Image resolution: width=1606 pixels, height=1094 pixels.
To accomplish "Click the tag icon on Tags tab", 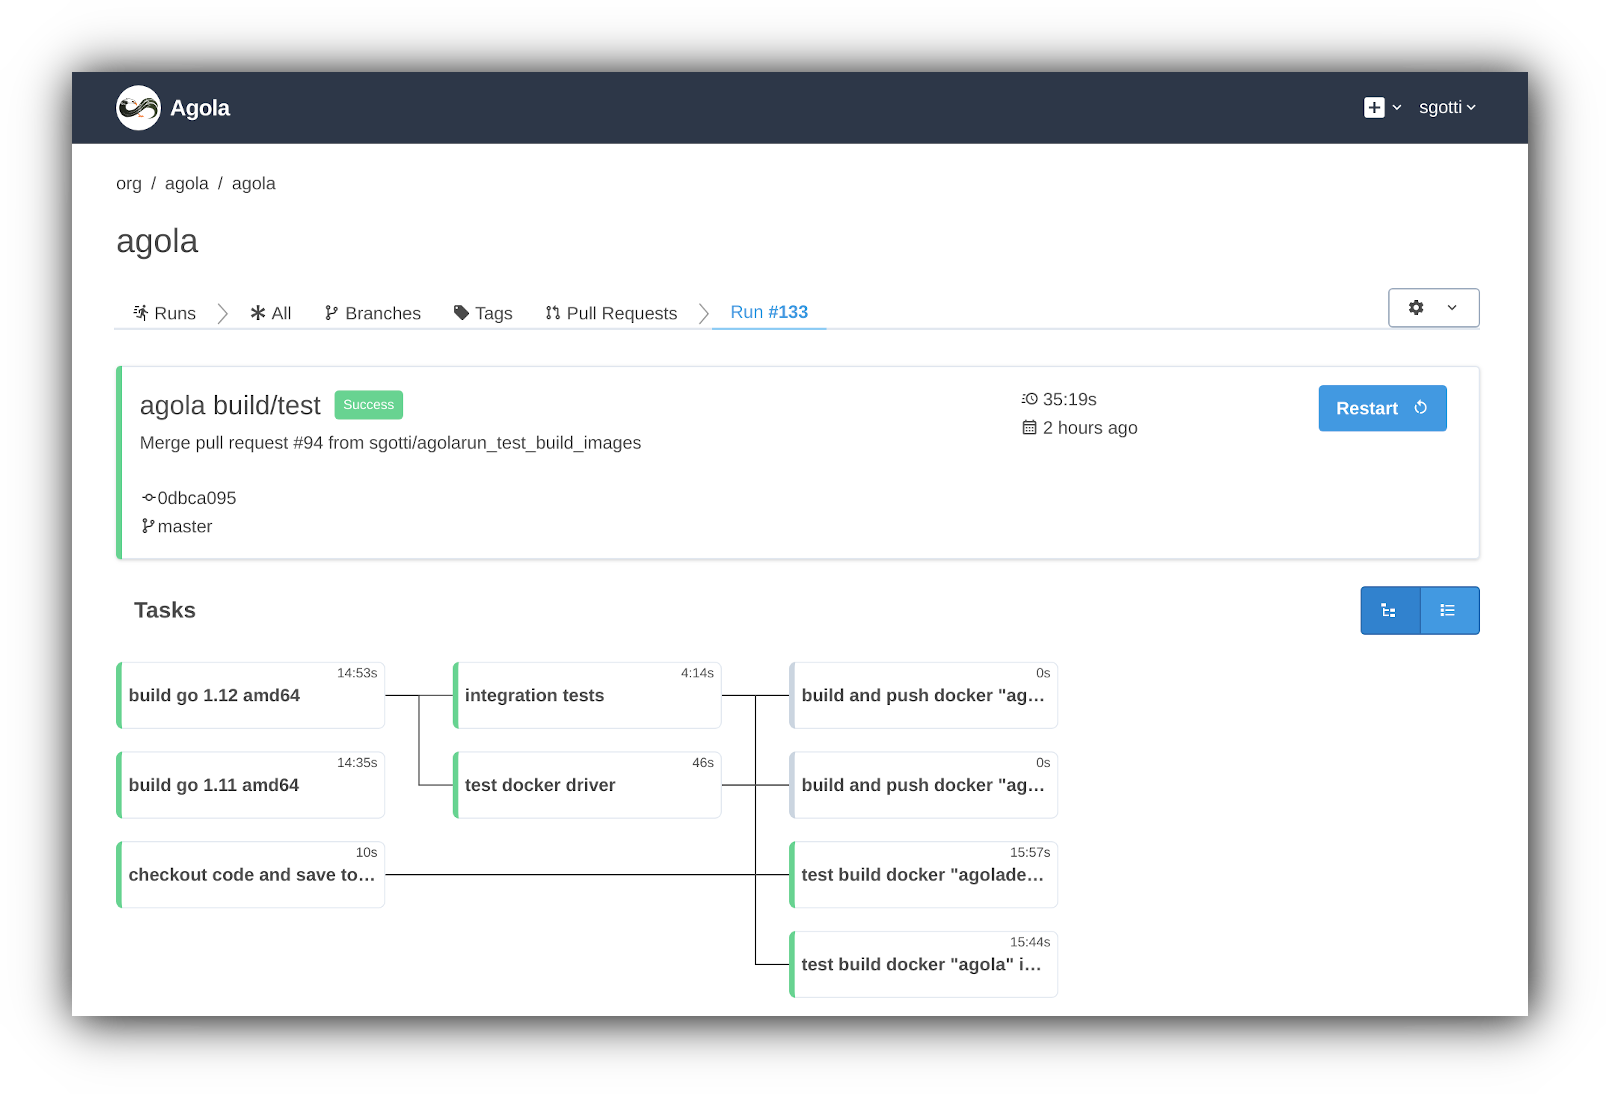I will click(461, 313).
